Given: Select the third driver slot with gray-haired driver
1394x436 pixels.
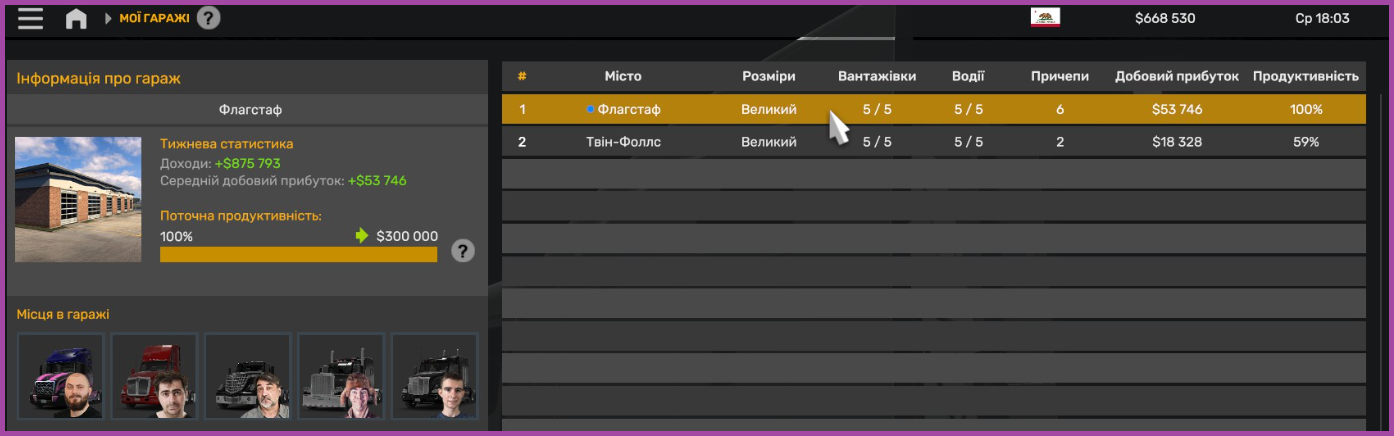Looking at the screenshot, I should 248,375.
